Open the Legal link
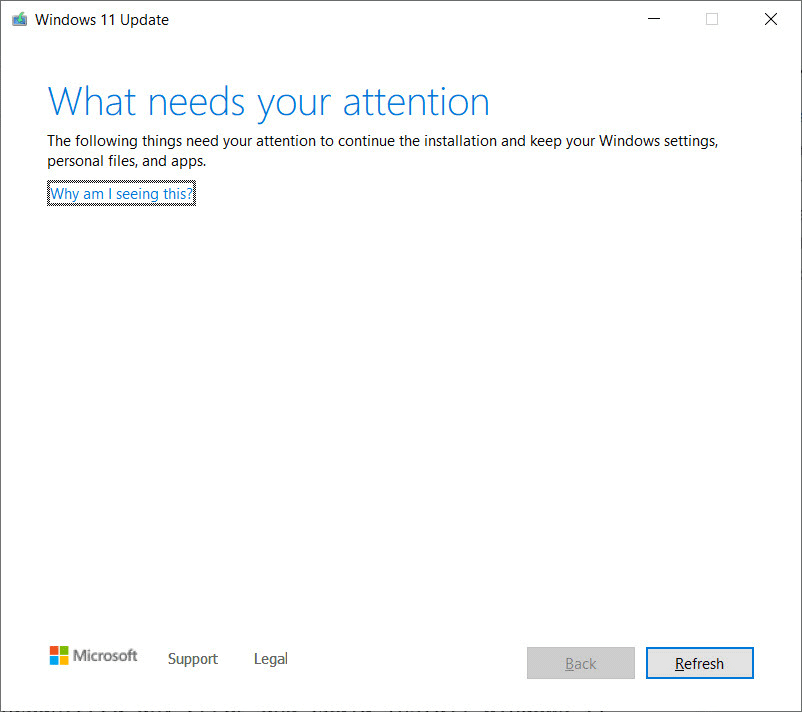This screenshot has width=802, height=712. pyautogui.click(x=271, y=658)
